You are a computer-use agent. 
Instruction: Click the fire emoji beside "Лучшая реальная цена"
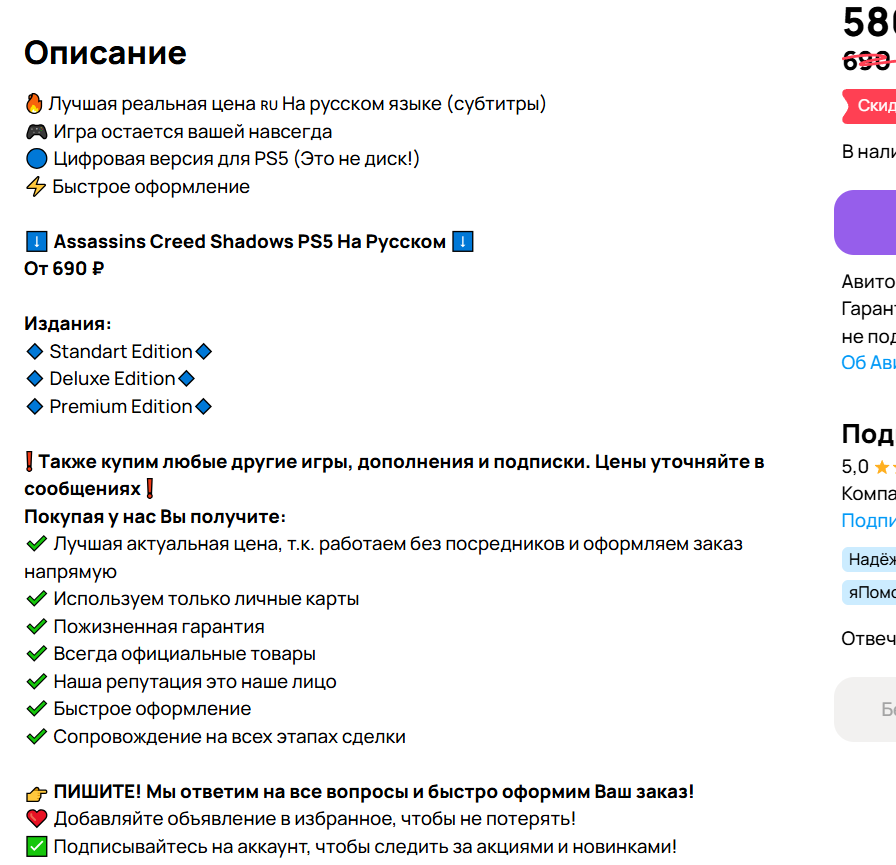(35, 104)
